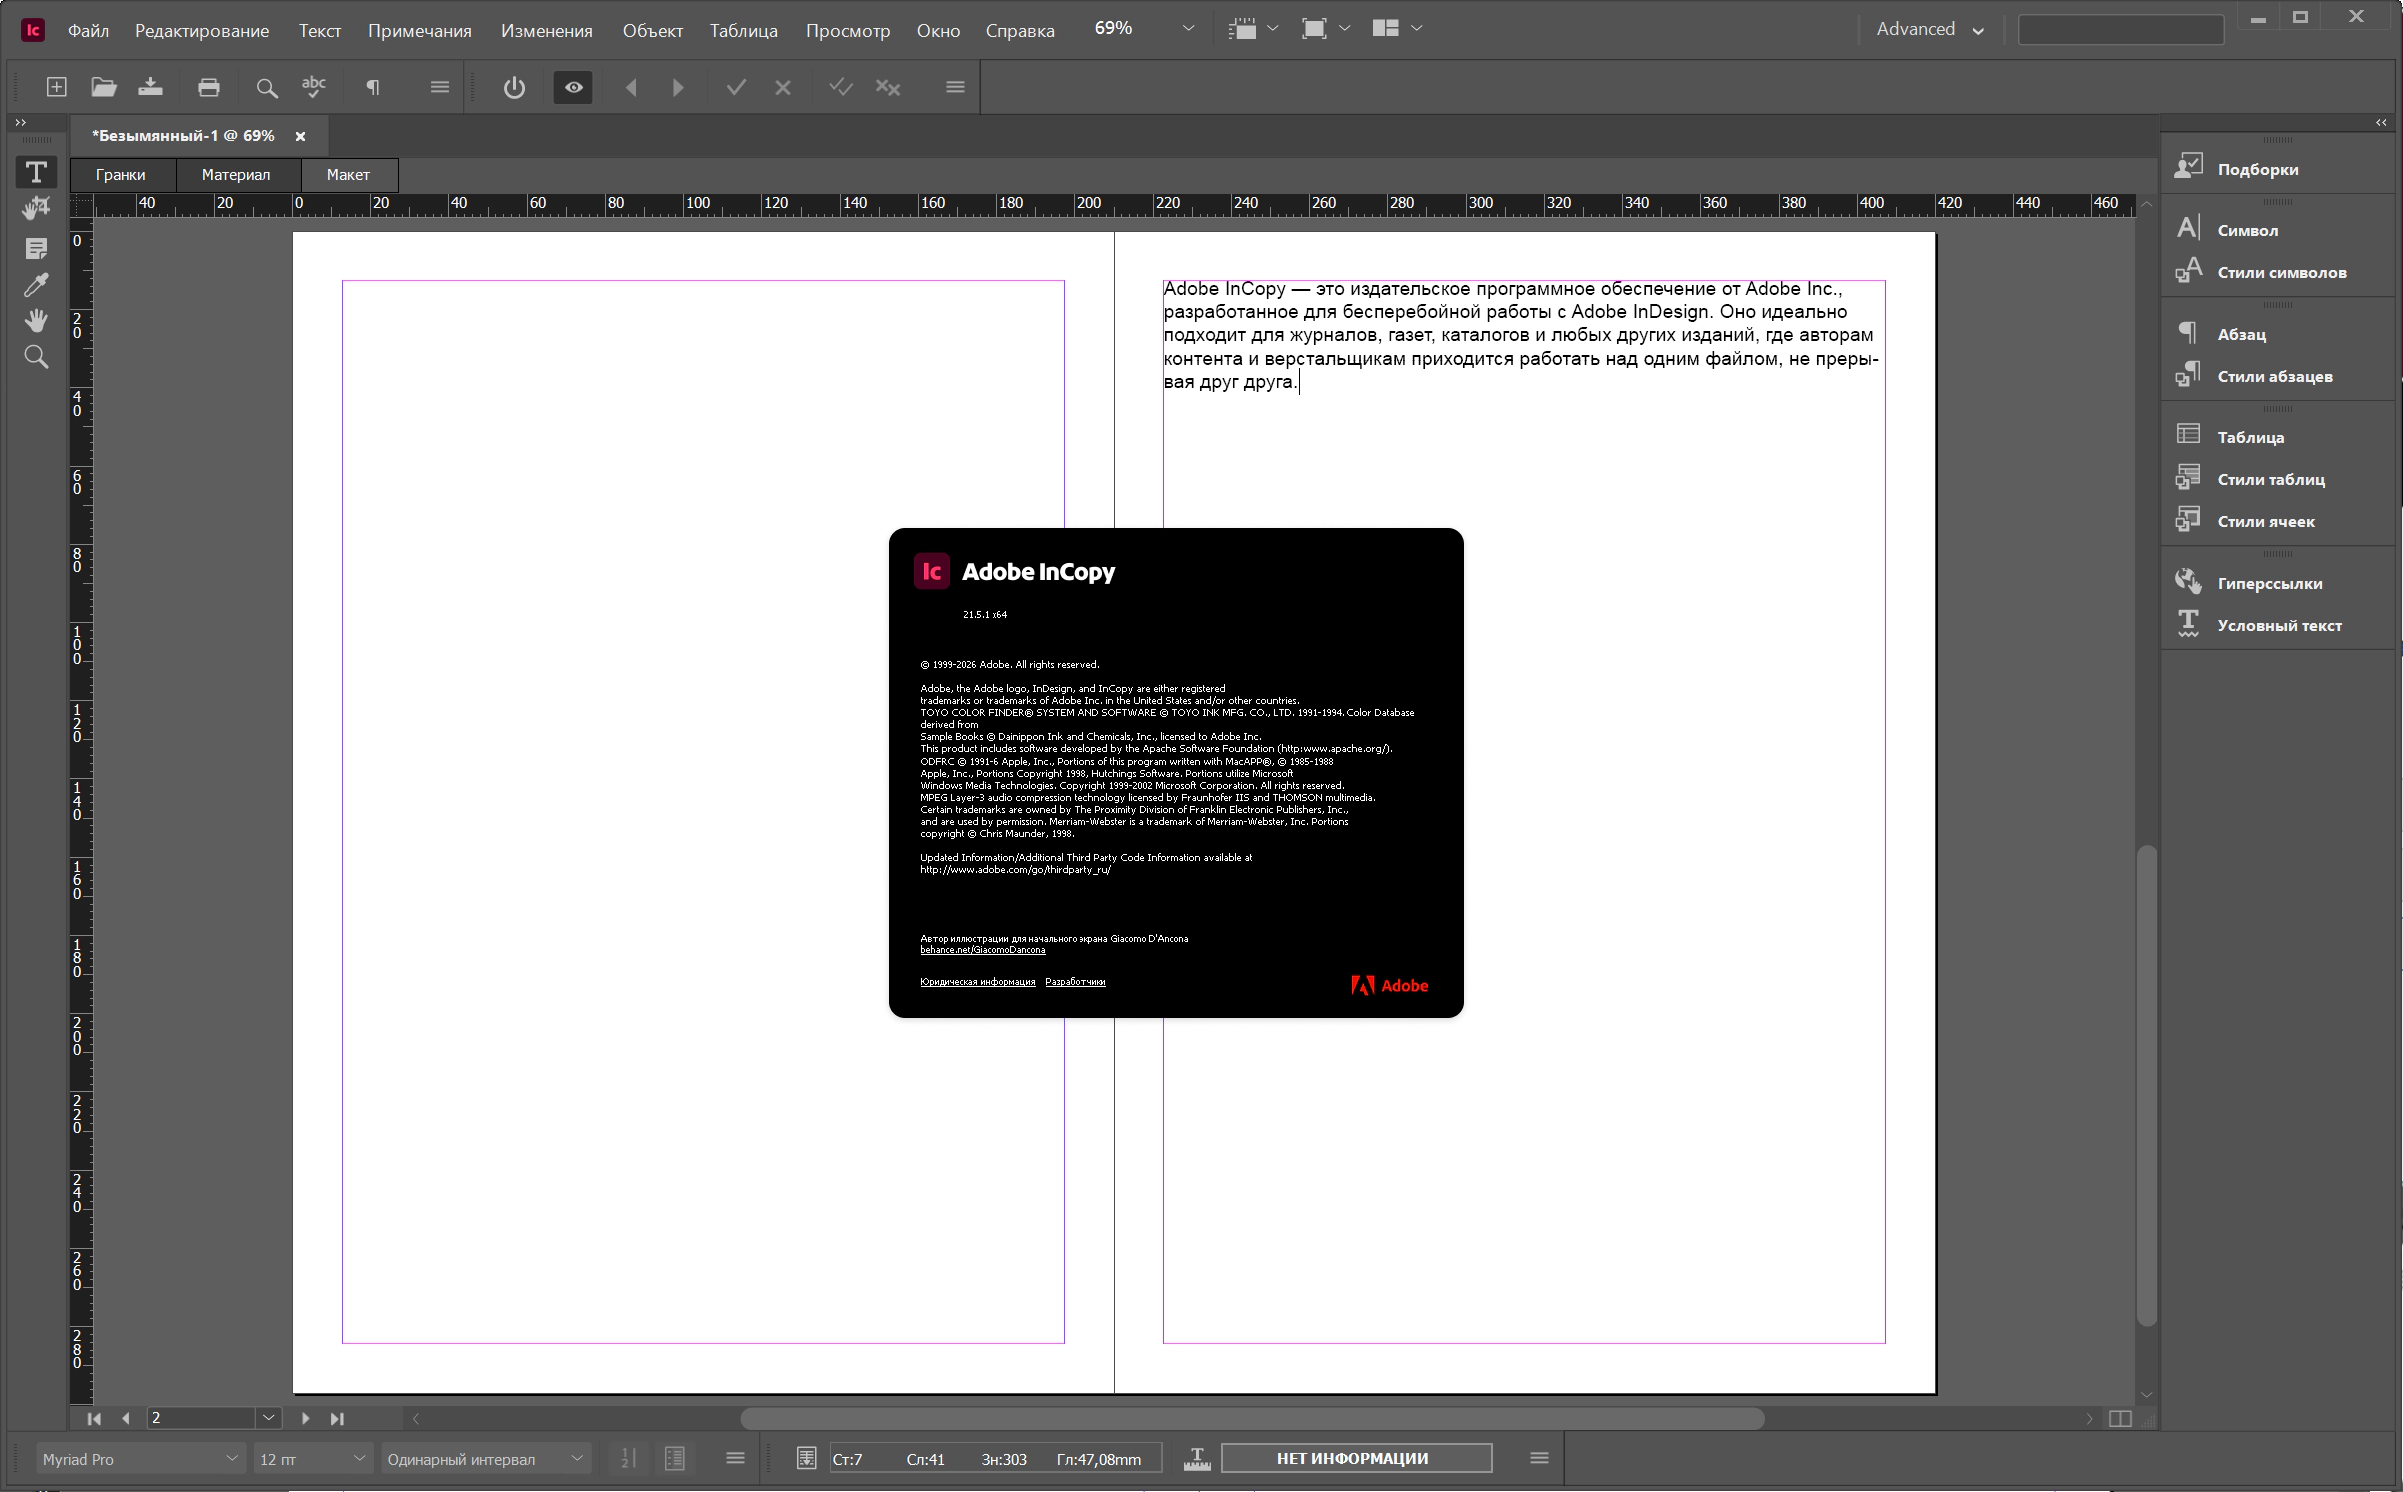Reject the change with the X icon
2403x1492 pixels.
click(x=783, y=88)
